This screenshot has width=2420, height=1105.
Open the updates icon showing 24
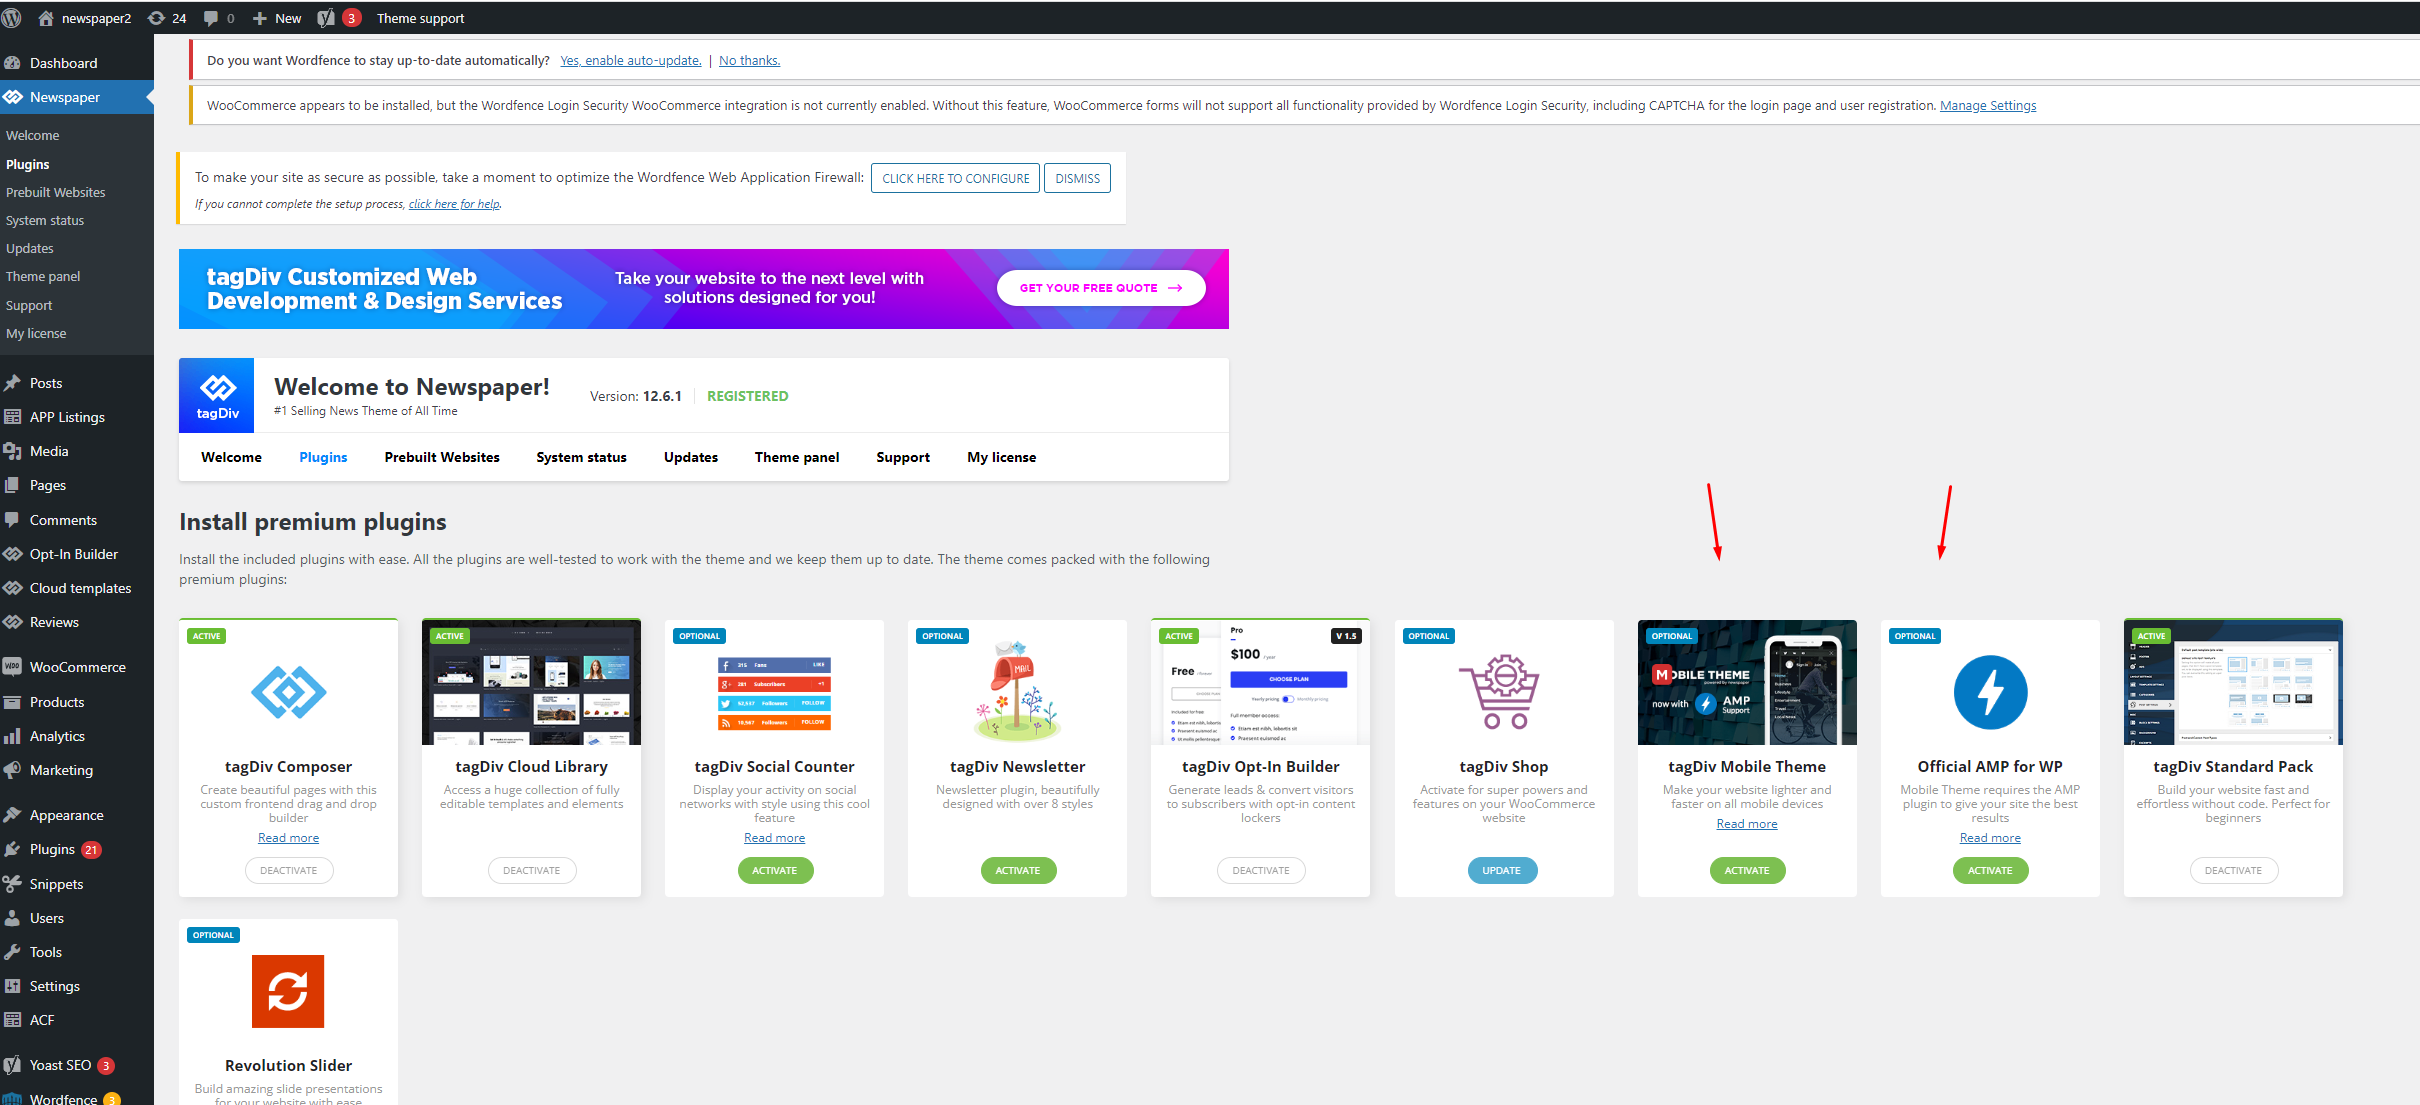coord(167,18)
